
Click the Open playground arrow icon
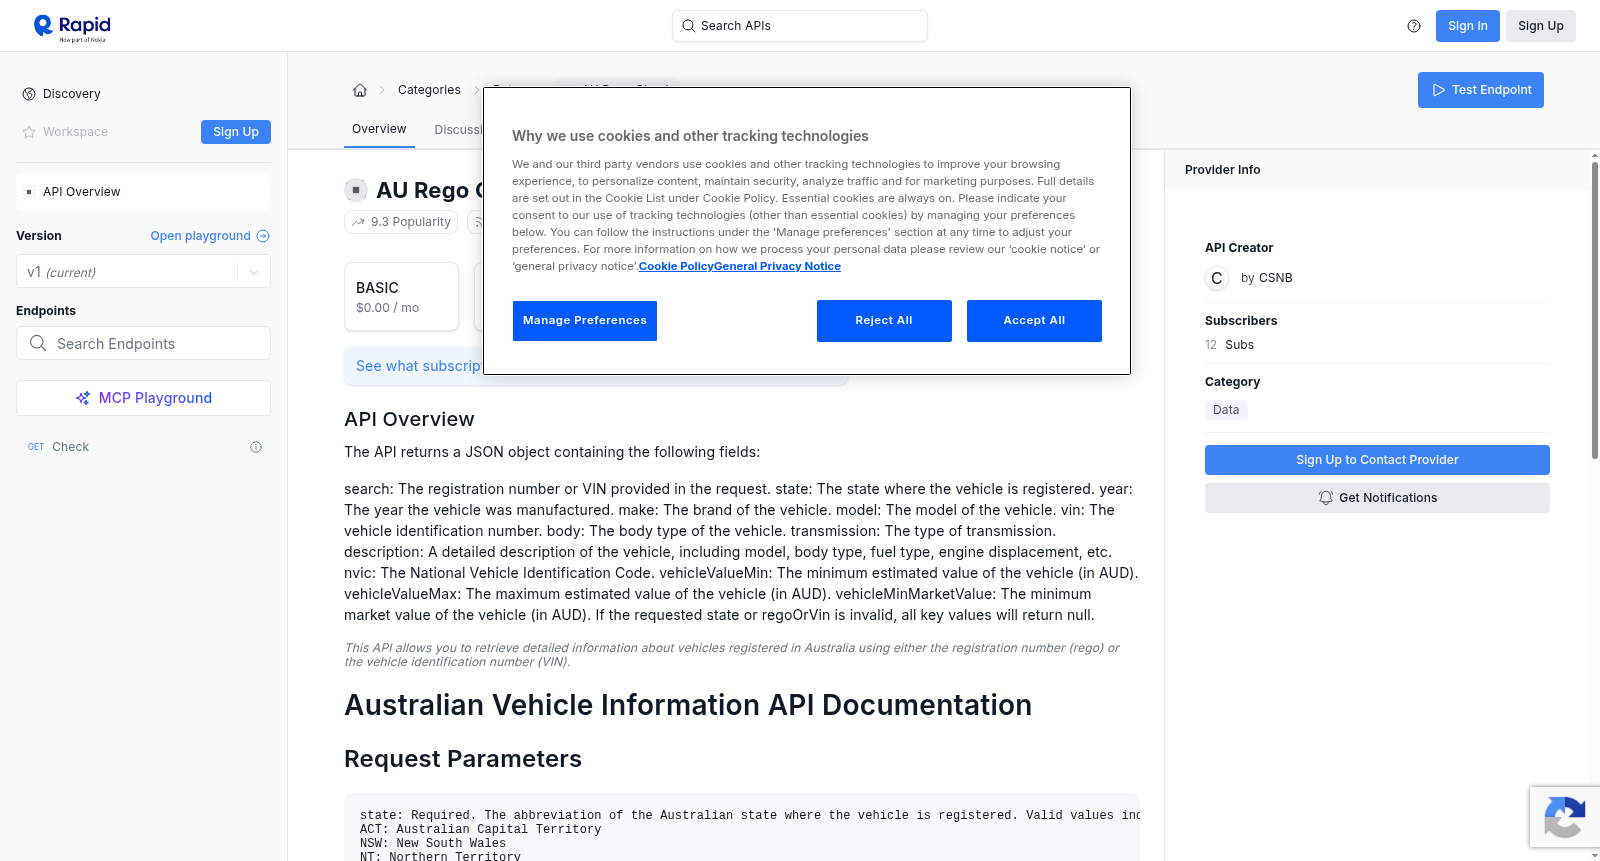coord(263,236)
